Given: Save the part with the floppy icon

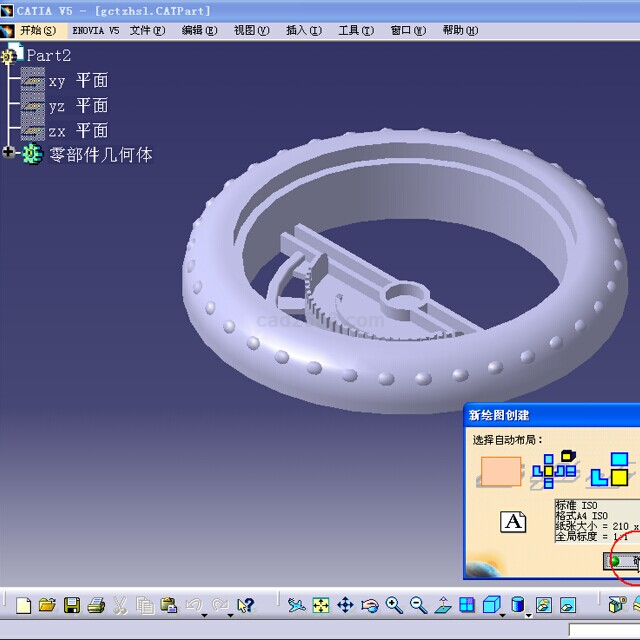Looking at the screenshot, I should (72, 605).
